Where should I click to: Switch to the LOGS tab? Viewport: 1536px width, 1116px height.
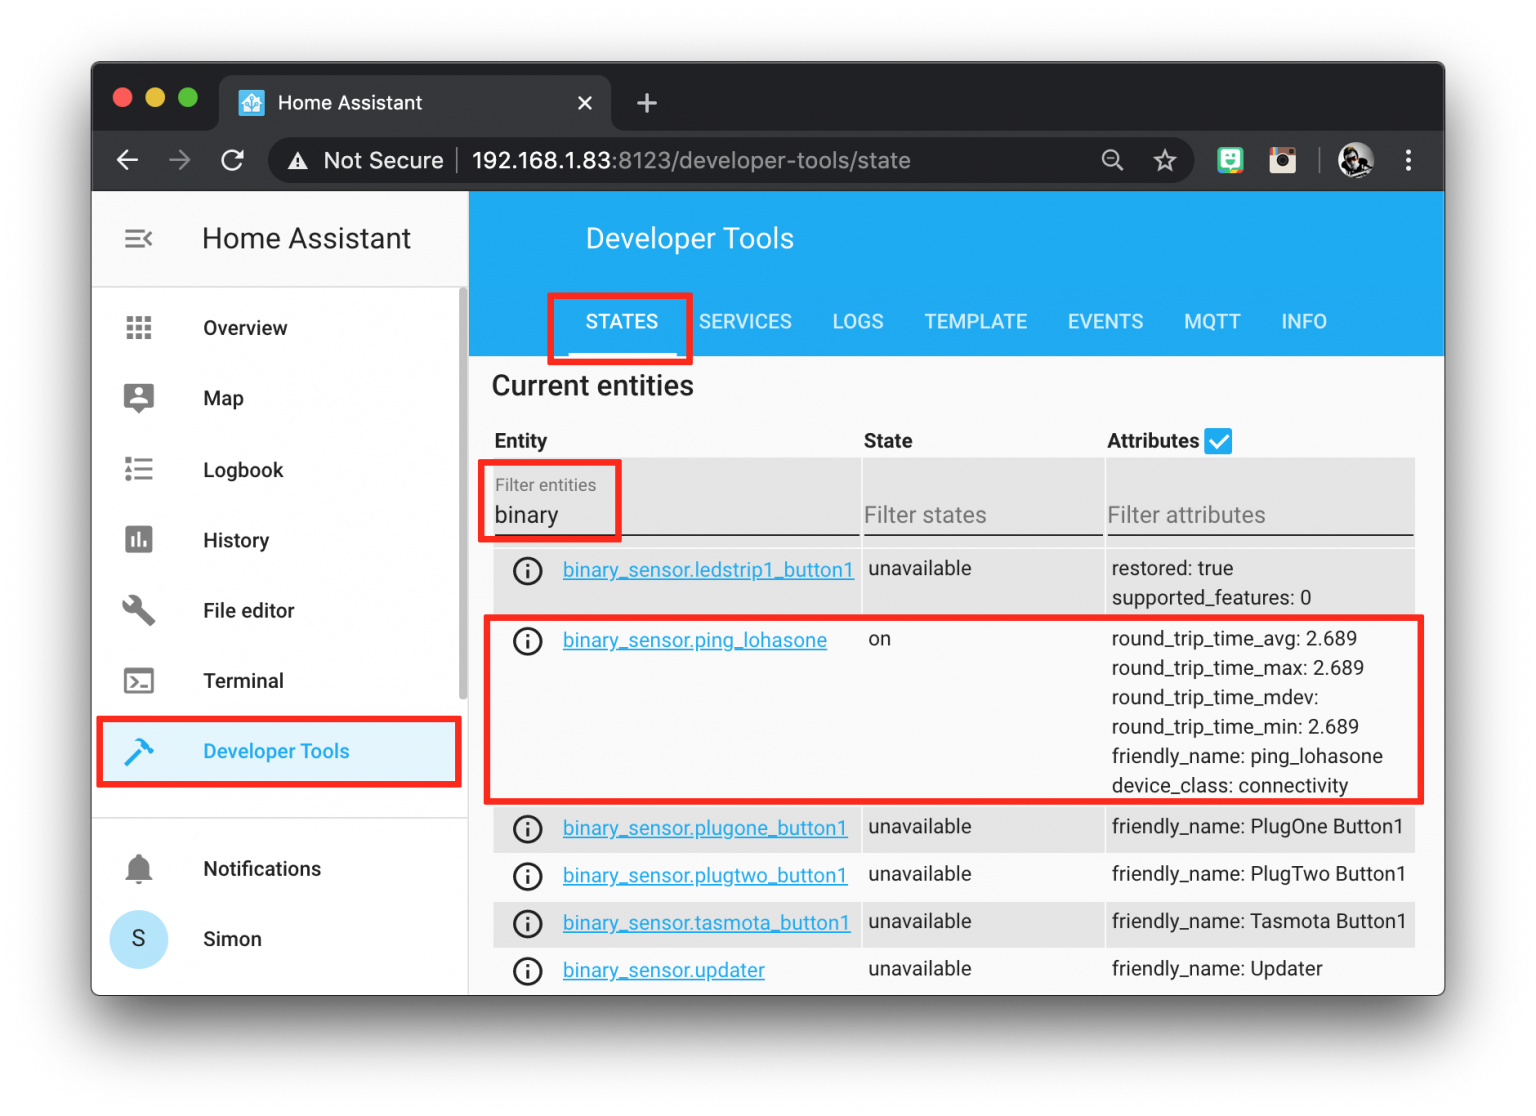click(x=858, y=322)
